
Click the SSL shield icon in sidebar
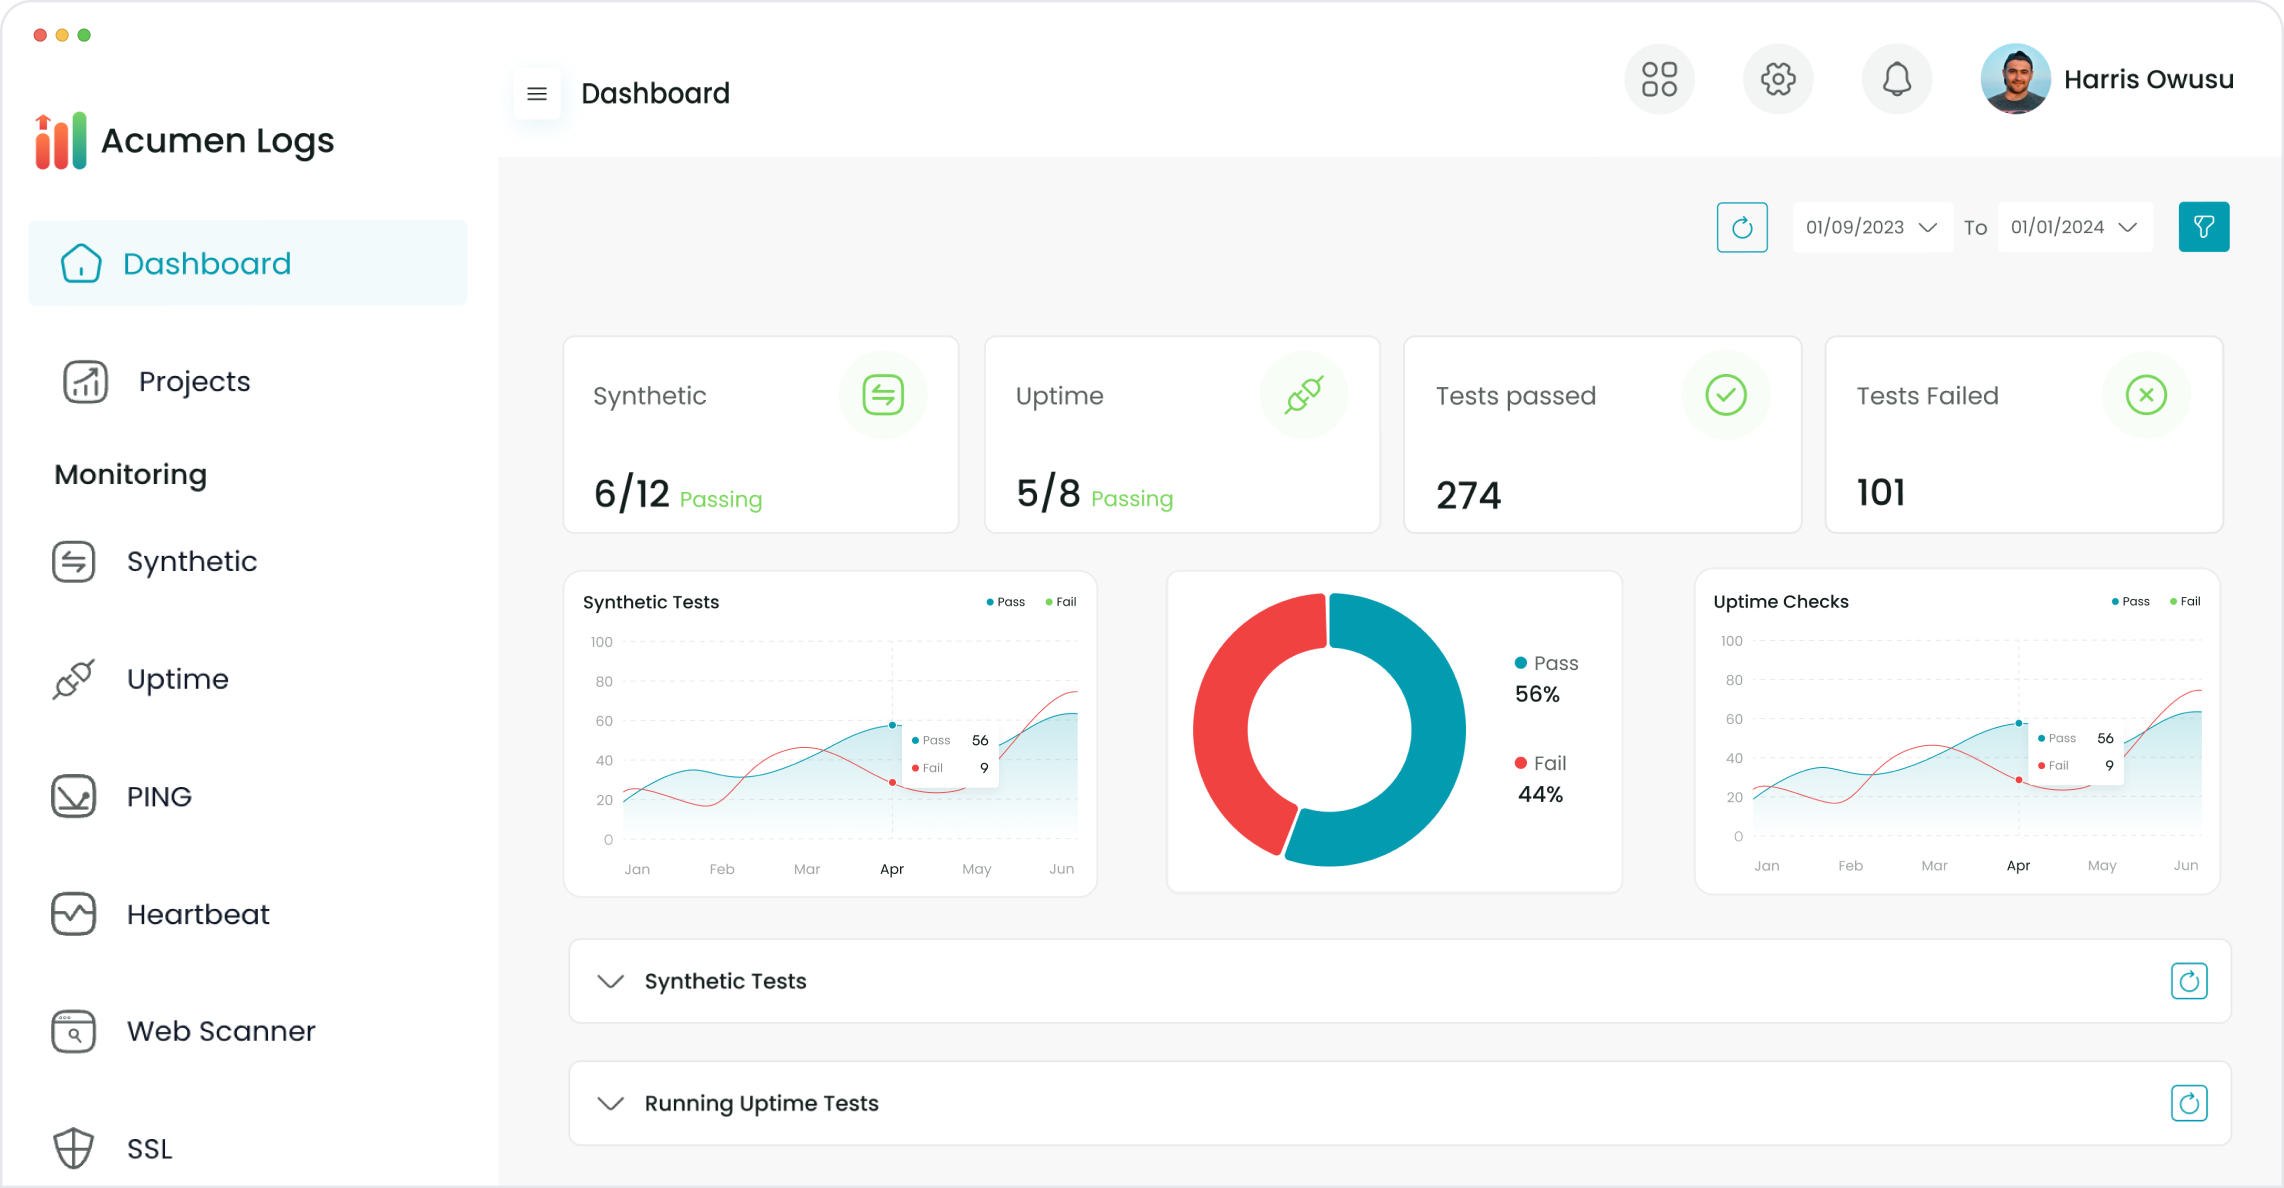73,1148
